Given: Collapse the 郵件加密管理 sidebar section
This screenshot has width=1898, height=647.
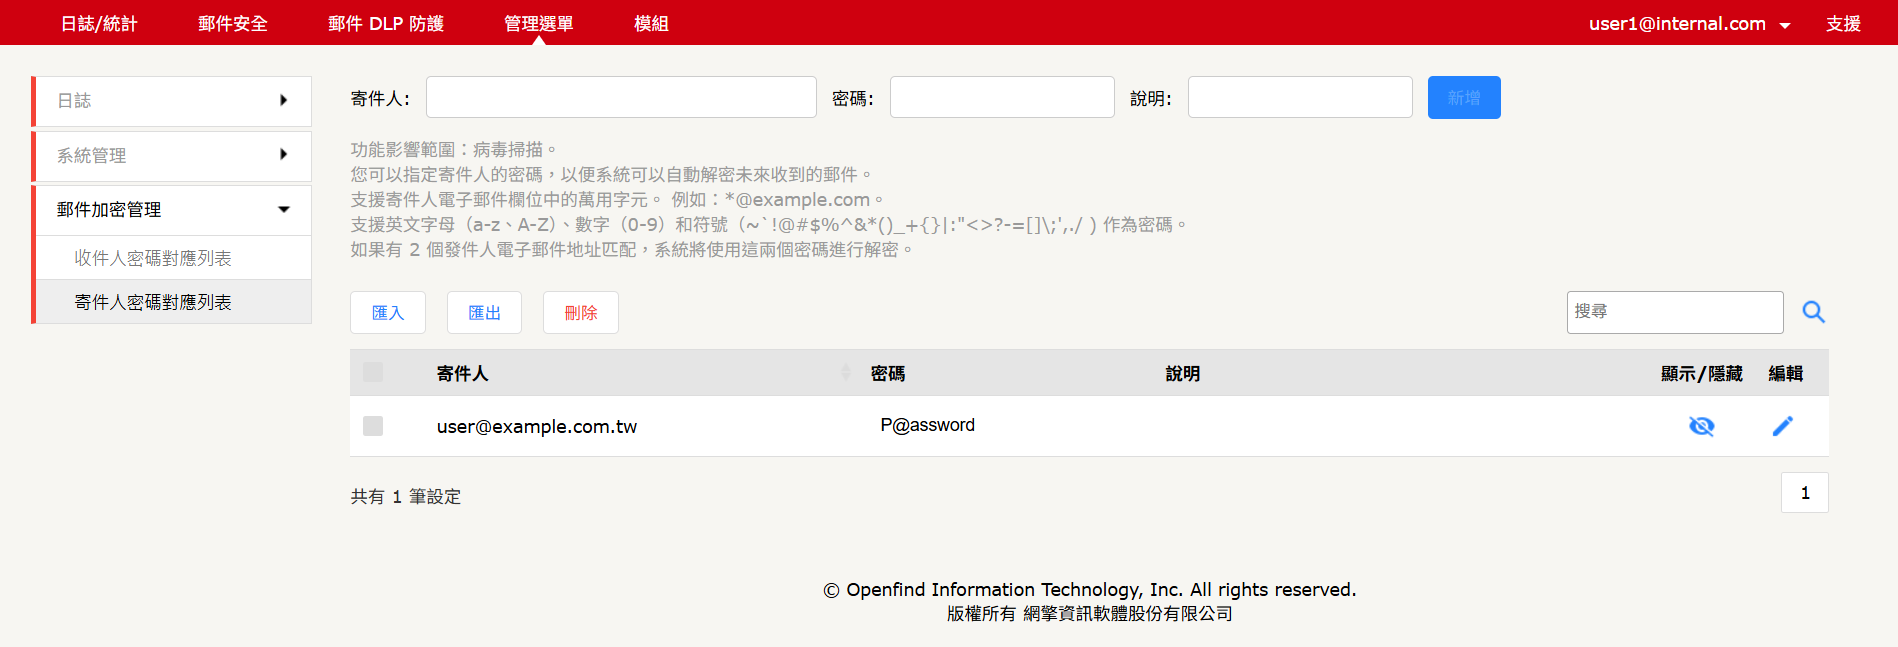Looking at the screenshot, I should coord(172,210).
